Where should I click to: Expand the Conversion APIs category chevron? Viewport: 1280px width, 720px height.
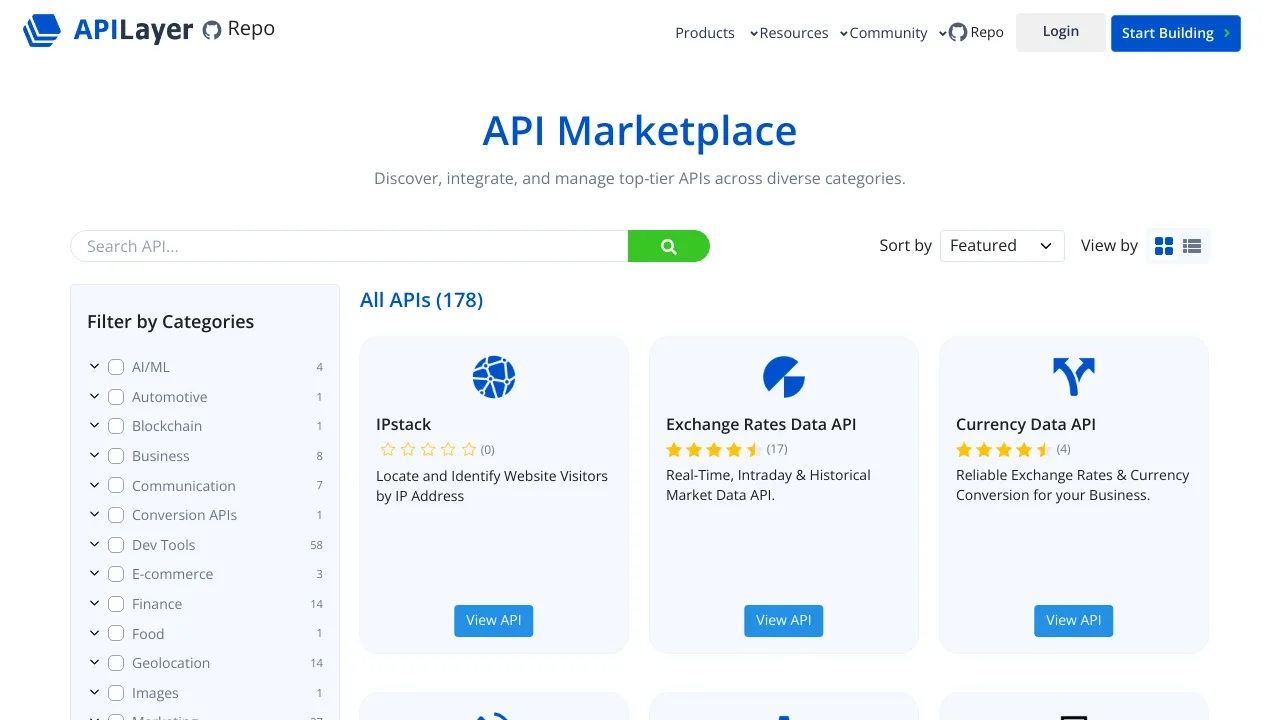94,514
